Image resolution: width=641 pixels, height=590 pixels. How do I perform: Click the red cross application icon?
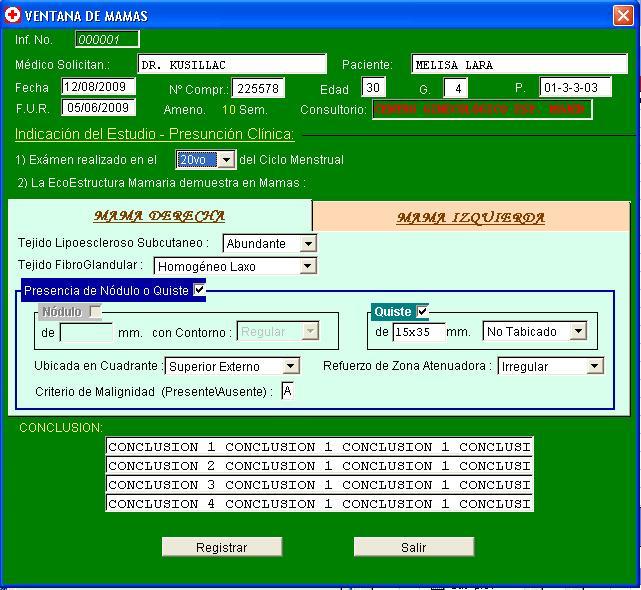pos(12,15)
